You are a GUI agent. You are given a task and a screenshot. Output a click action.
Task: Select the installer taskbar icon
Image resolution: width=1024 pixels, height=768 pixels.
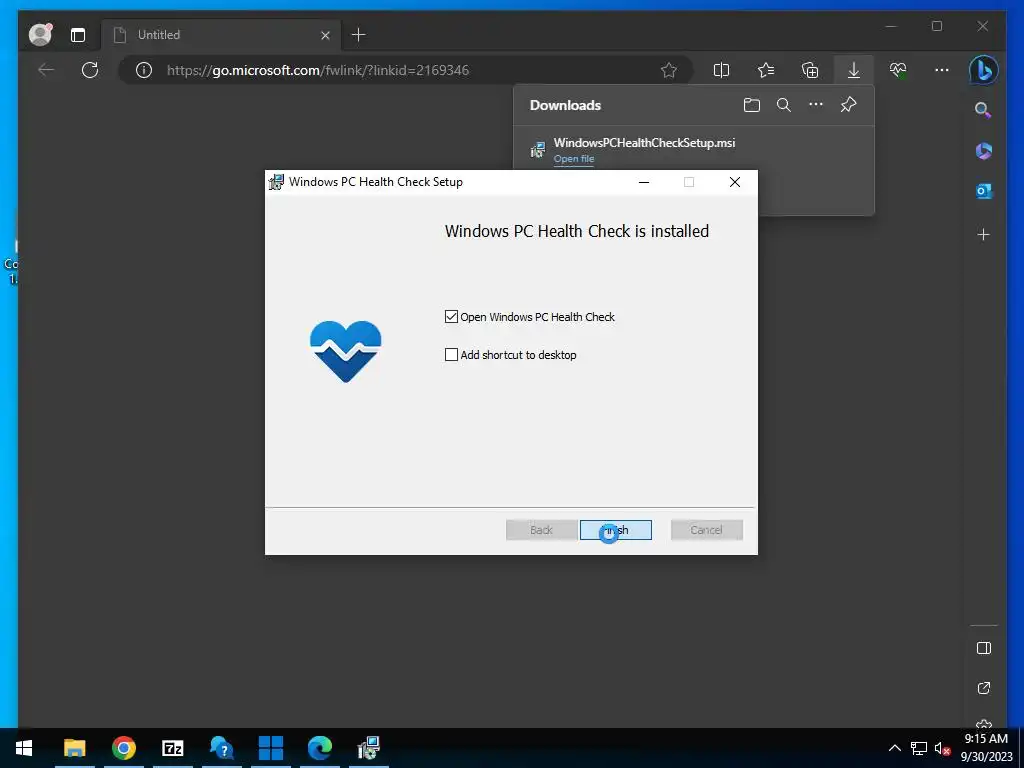(369, 748)
